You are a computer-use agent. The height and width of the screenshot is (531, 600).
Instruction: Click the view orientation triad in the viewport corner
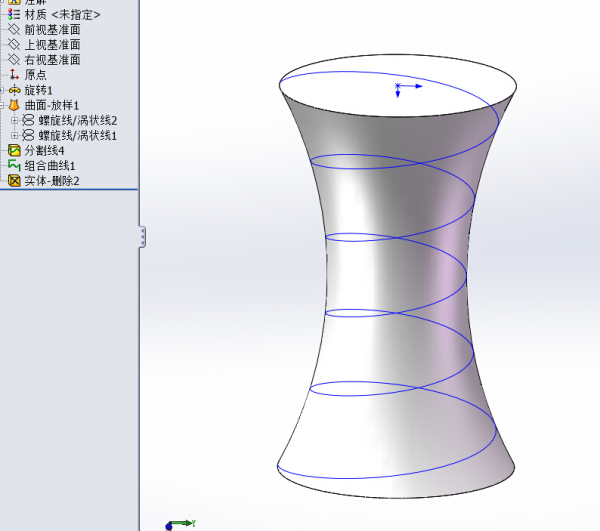pos(181,525)
